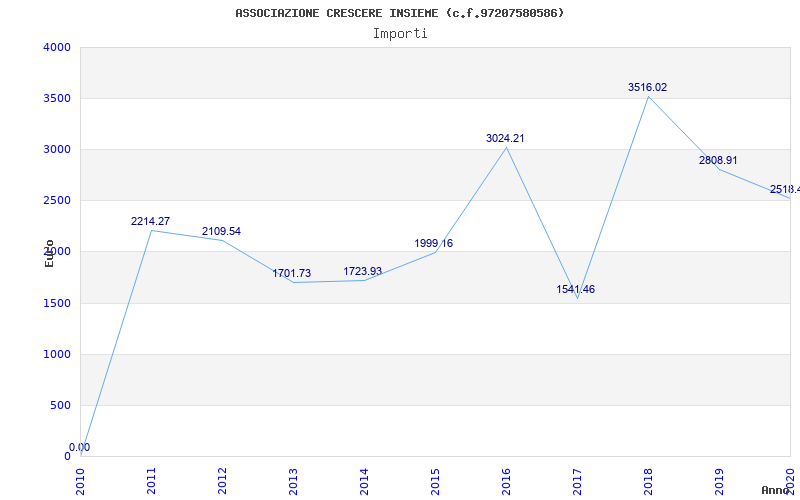800x500 pixels.
Task: Click the Importi subtitle
Action: click(x=400, y=34)
